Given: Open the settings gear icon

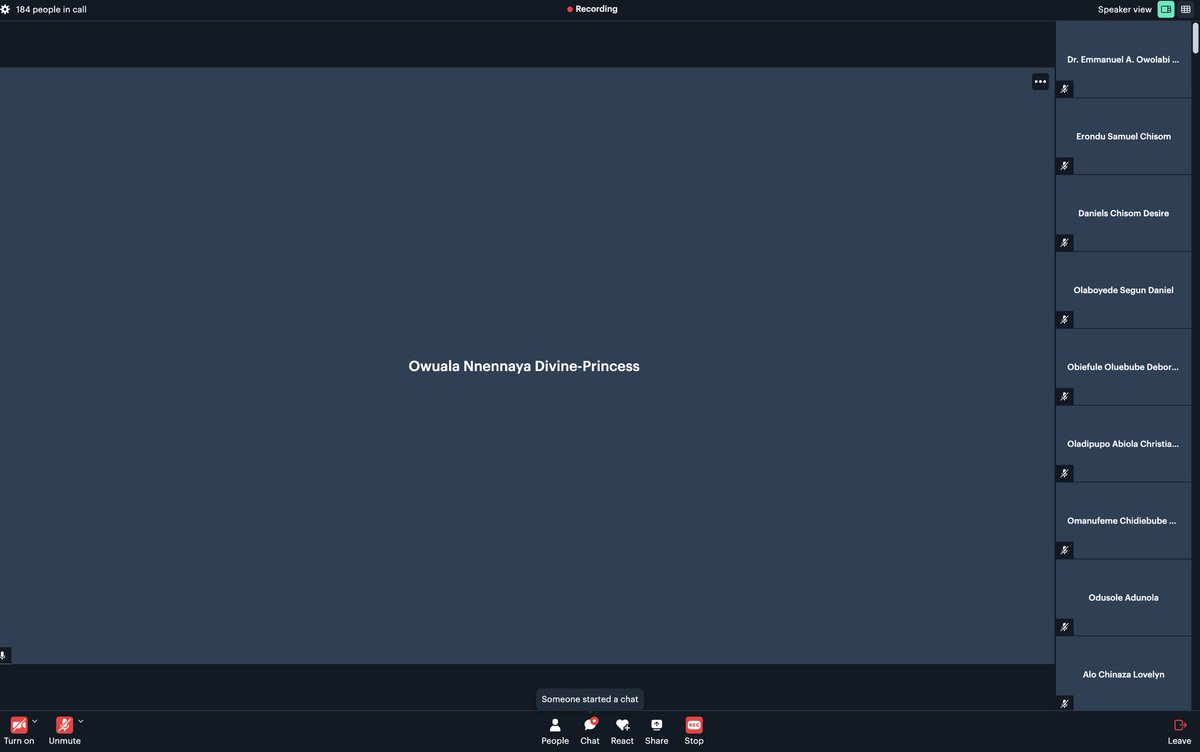Looking at the screenshot, I should [5, 9].
